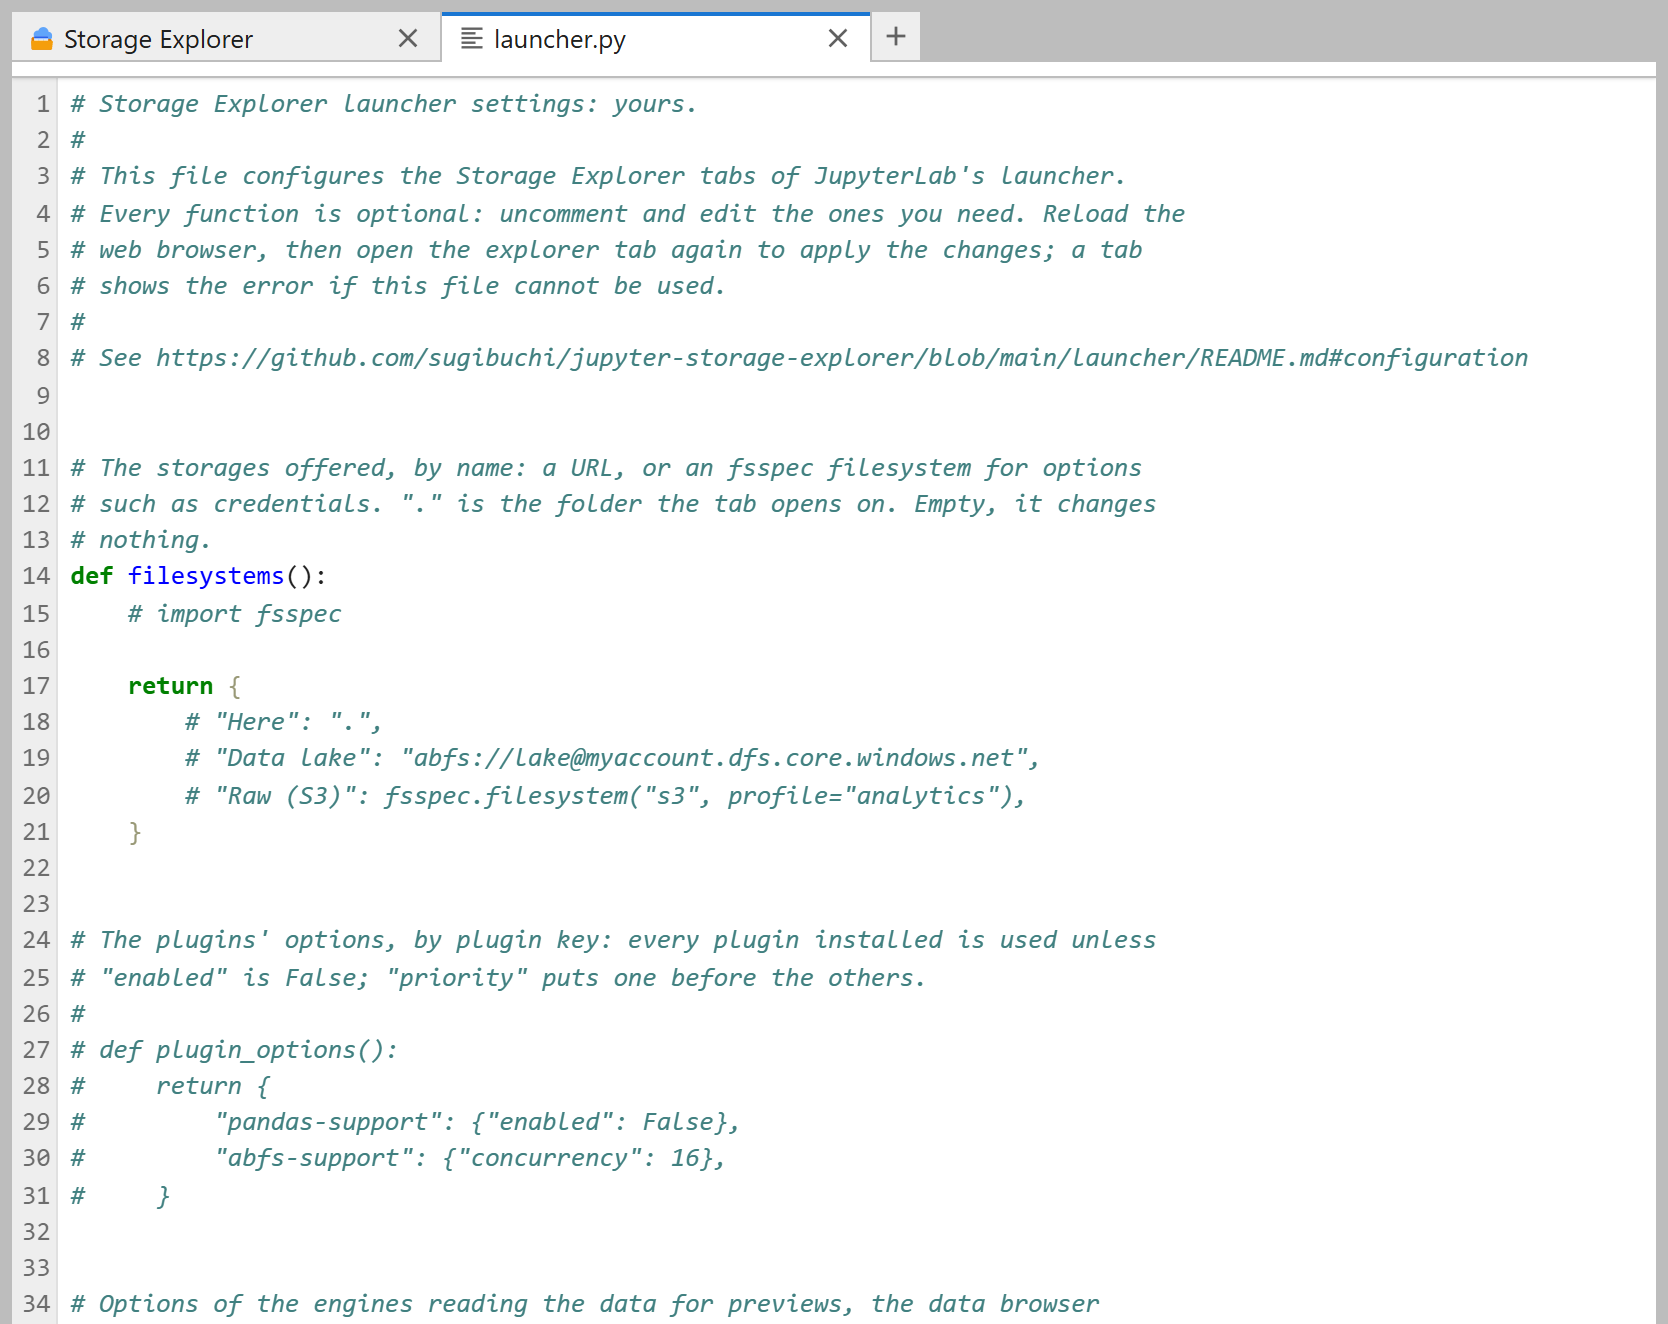The width and height of the screenshot is (1668, 1324).
Task: Close the launcher.py tab
Action: (x=838, y=38)
